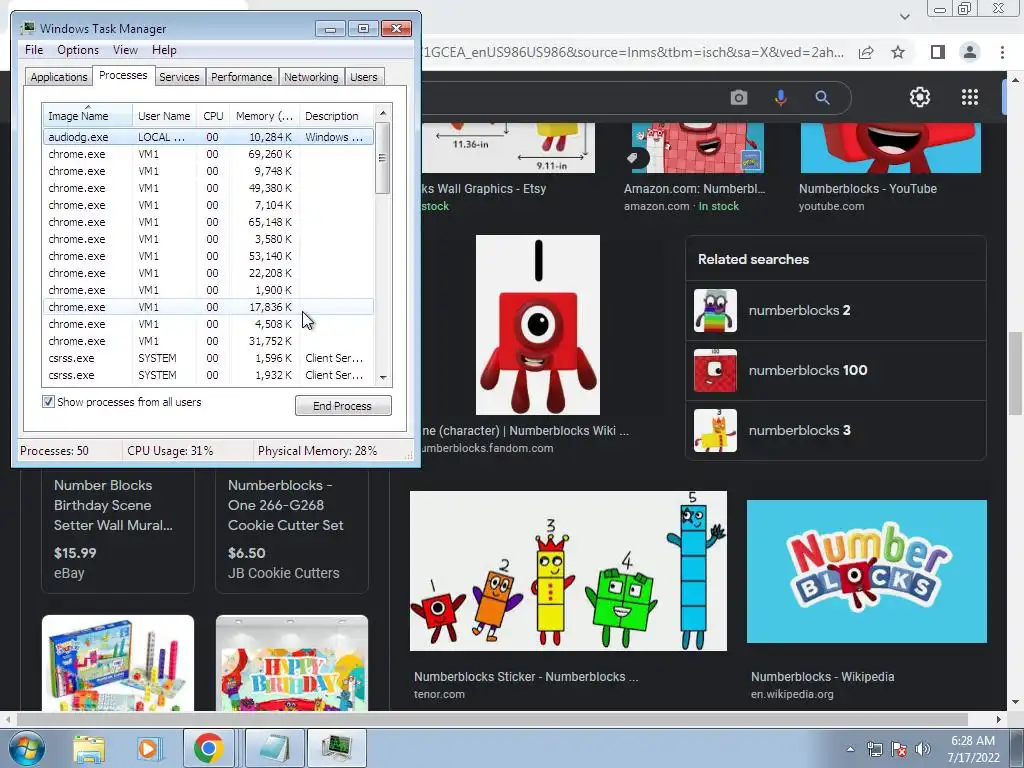The width and height of the screenshot is (1024, 768).
Task: Select chrome.exe using 31,752 K memory
Action: pos(208,341)
